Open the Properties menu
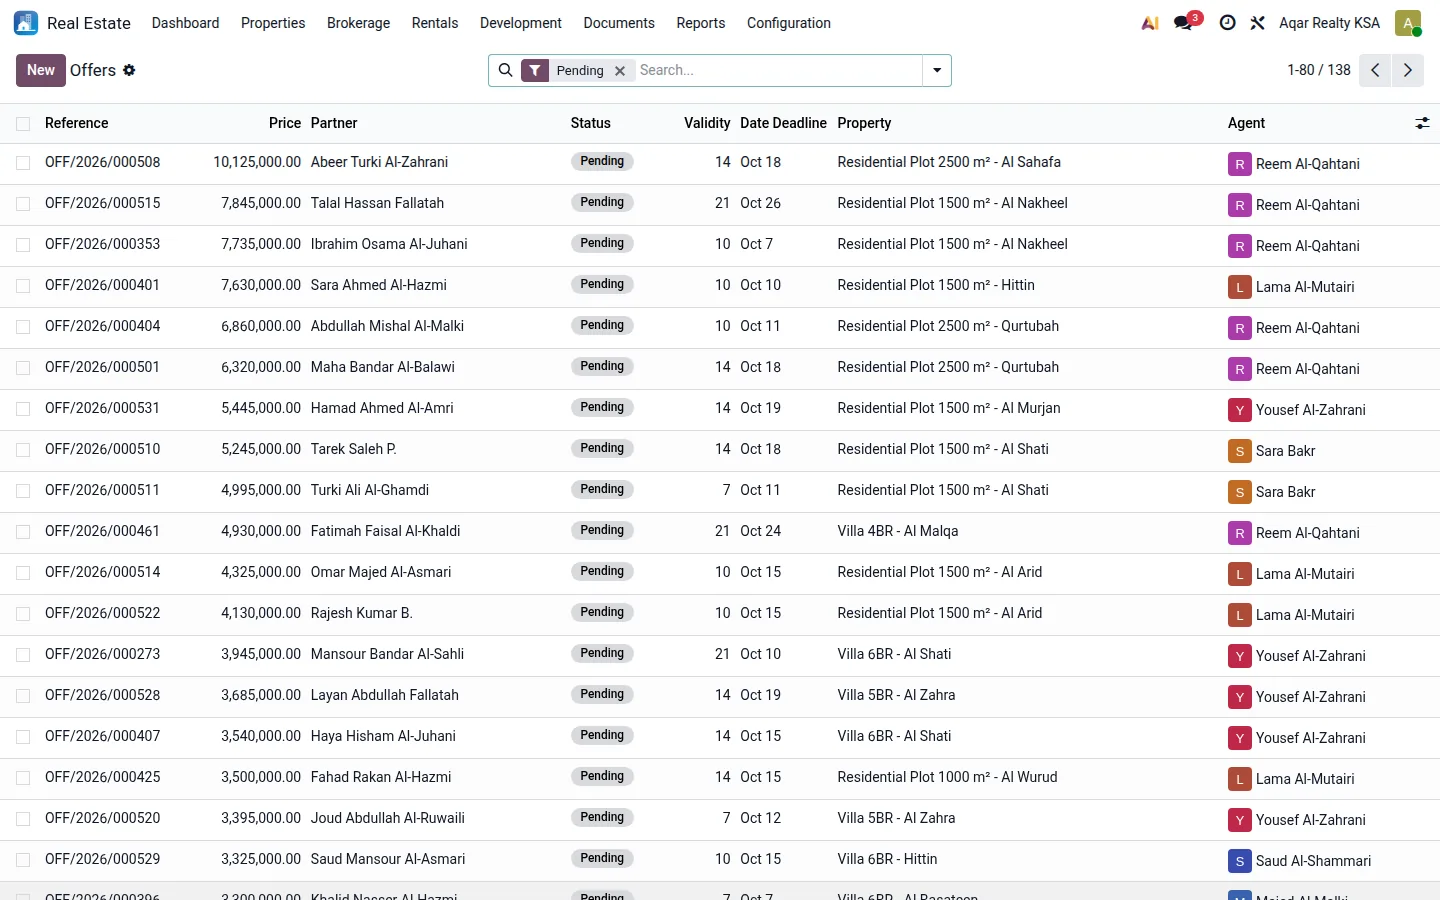Viewport: 1440px width, 900px height. (273, 23)
